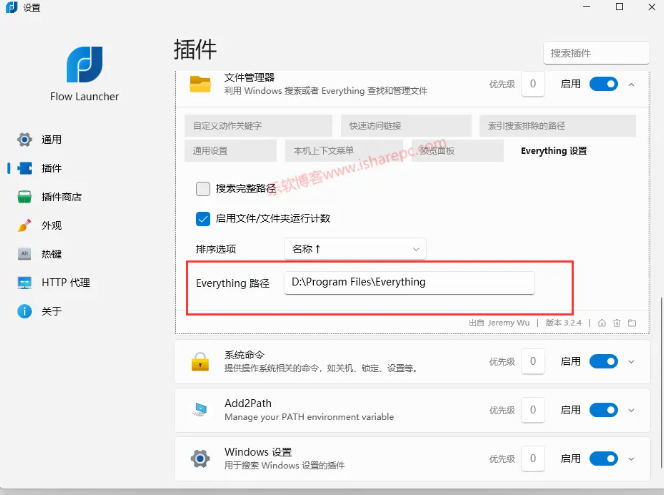Expand the Windows 设置 plugin chevron
The height and width of the screenshot is (496, 664).
coord(631,459)
